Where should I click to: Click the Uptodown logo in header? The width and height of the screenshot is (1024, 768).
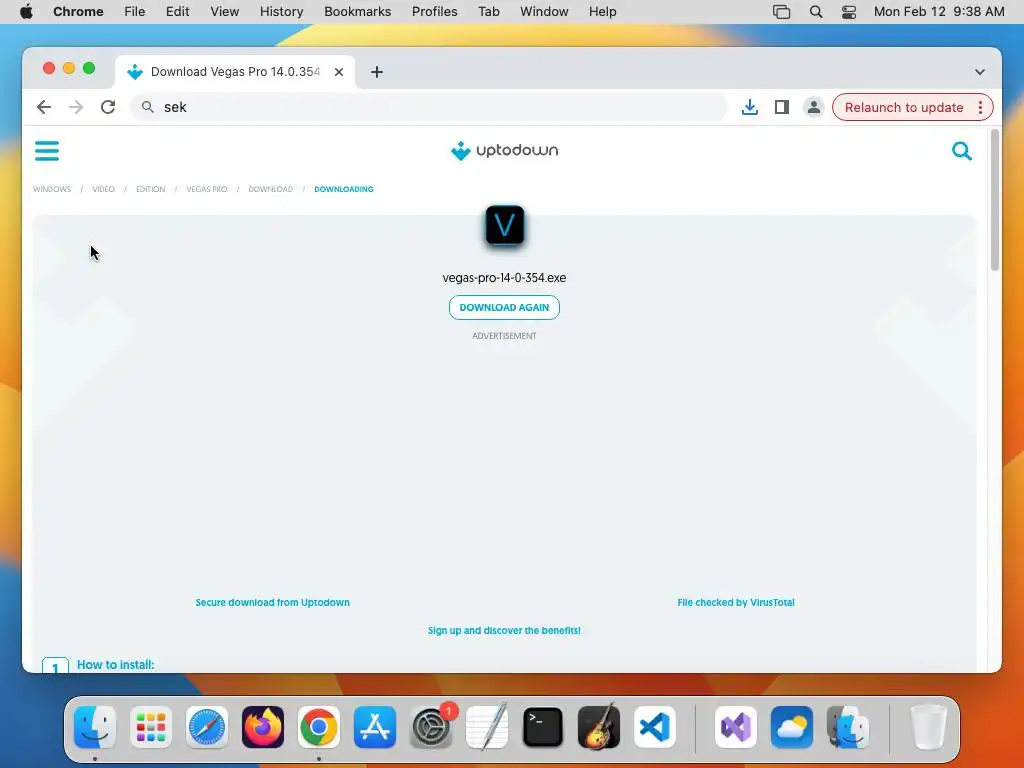(x=504, y=150)
